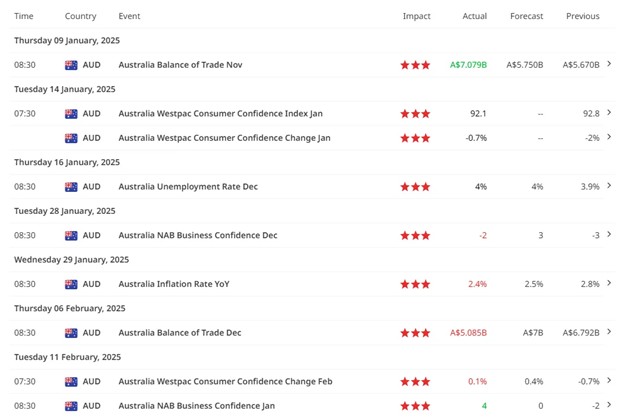Screen dimensions: 624x417
Task: Expand the Westpac Consumer Confidence Change Jan row arrow
Action: coord(610,138)
